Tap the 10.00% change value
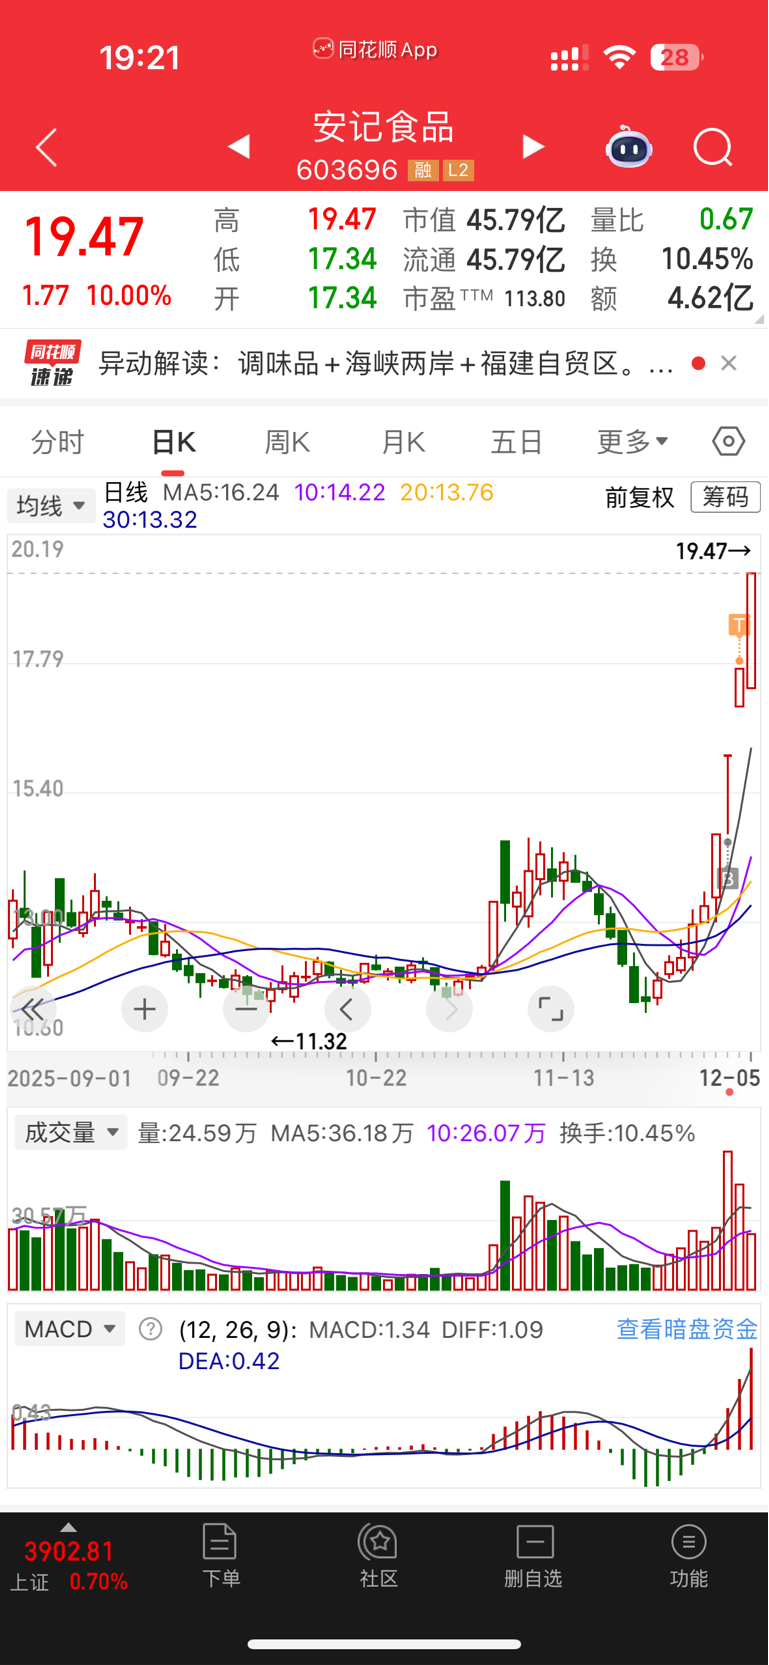 [129, 296]
